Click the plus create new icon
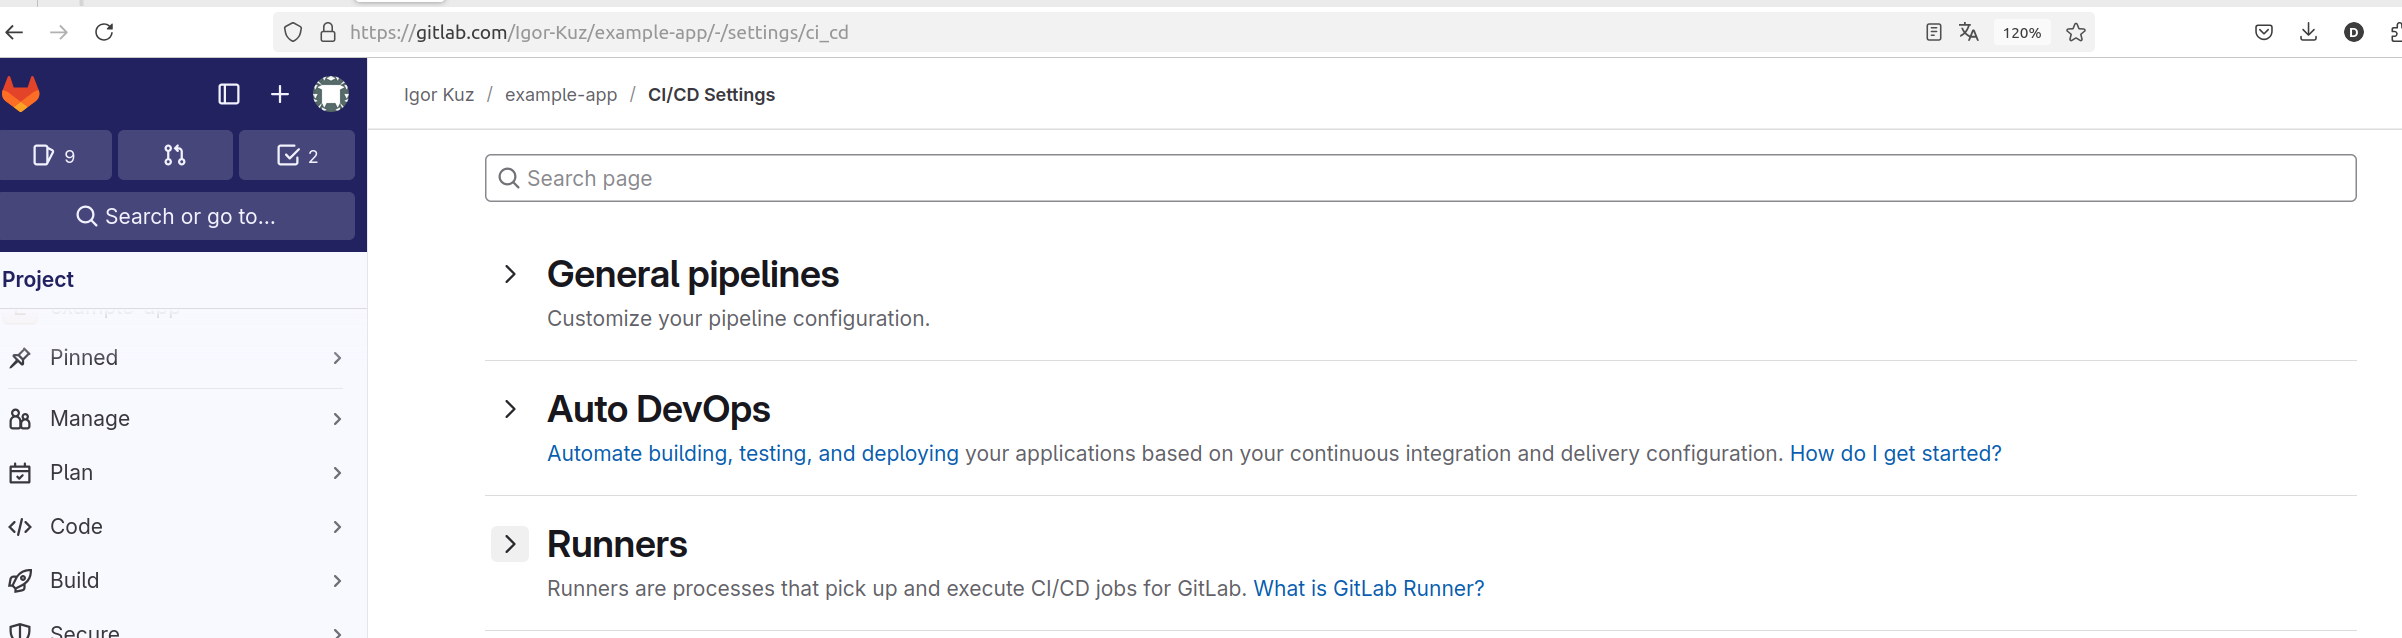 [x=280, y=94]
